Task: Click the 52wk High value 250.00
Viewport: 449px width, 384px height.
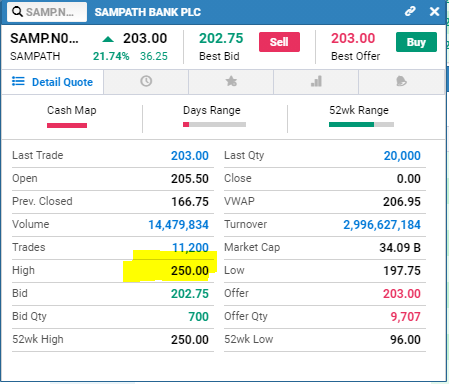Action: [190, 340]
